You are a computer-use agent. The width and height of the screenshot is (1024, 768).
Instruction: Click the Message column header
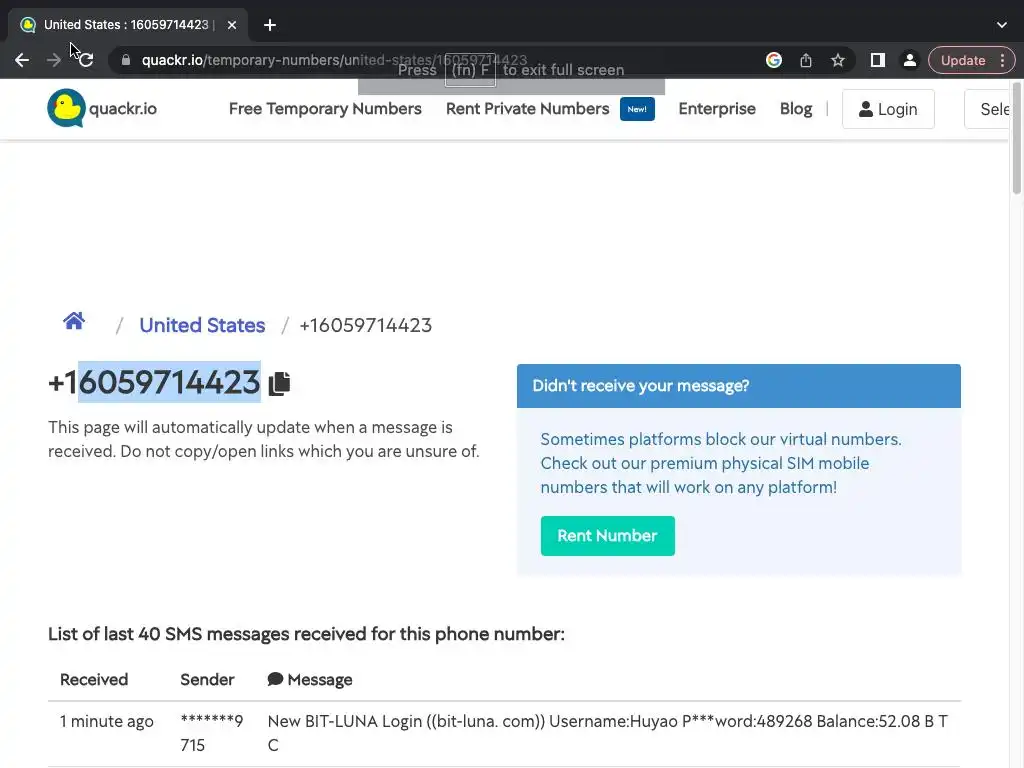310,680
